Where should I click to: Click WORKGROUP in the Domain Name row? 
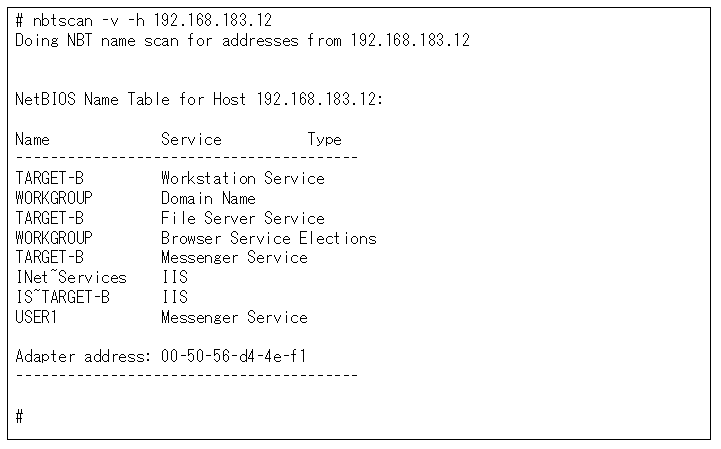coord(54,198)
